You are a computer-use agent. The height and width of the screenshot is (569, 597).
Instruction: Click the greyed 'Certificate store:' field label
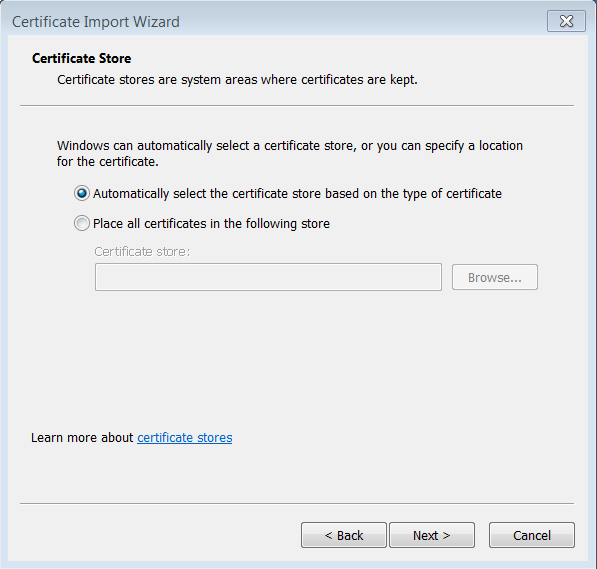coord(142,251)
